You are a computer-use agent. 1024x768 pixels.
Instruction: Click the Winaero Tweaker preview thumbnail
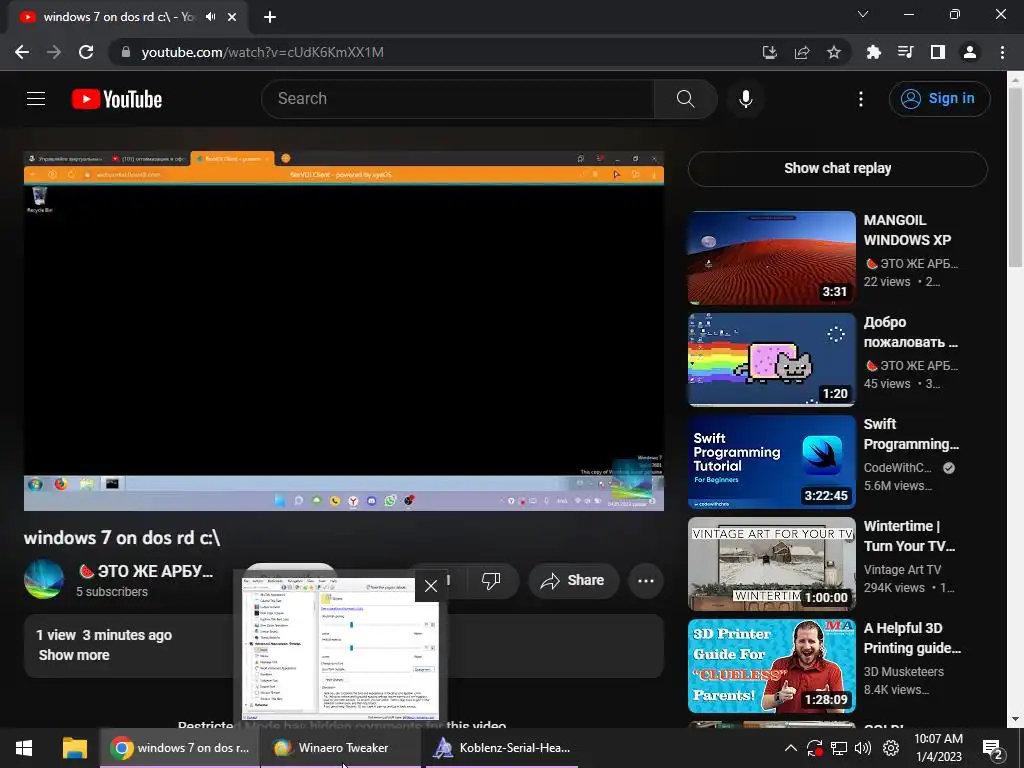click(340, 648)
